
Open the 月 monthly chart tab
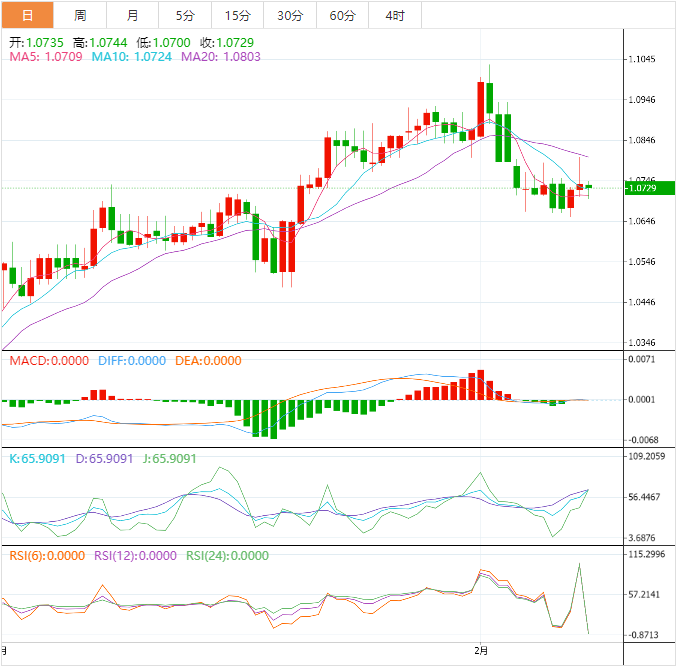[x=133, y=15]
